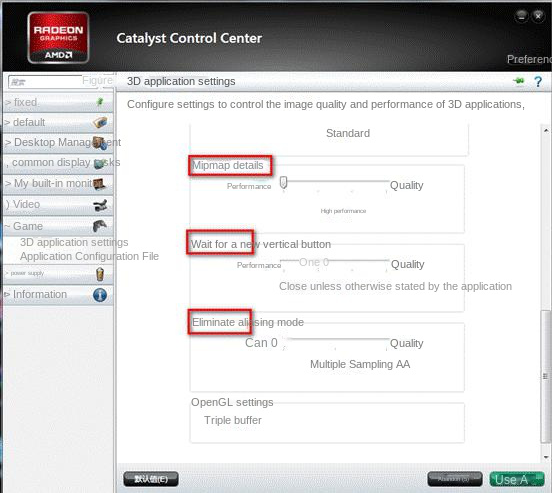Open the Preferences menu
The image size is (552, 493).
[x=529, y=59]
